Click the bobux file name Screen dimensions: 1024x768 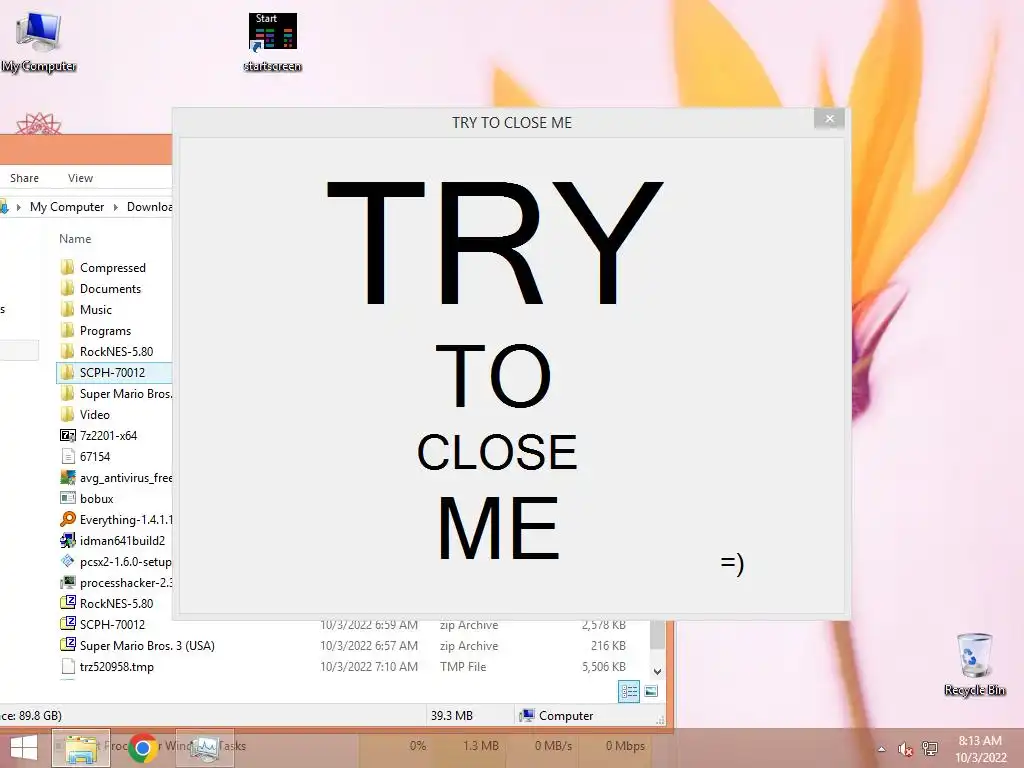click(96, 499)
